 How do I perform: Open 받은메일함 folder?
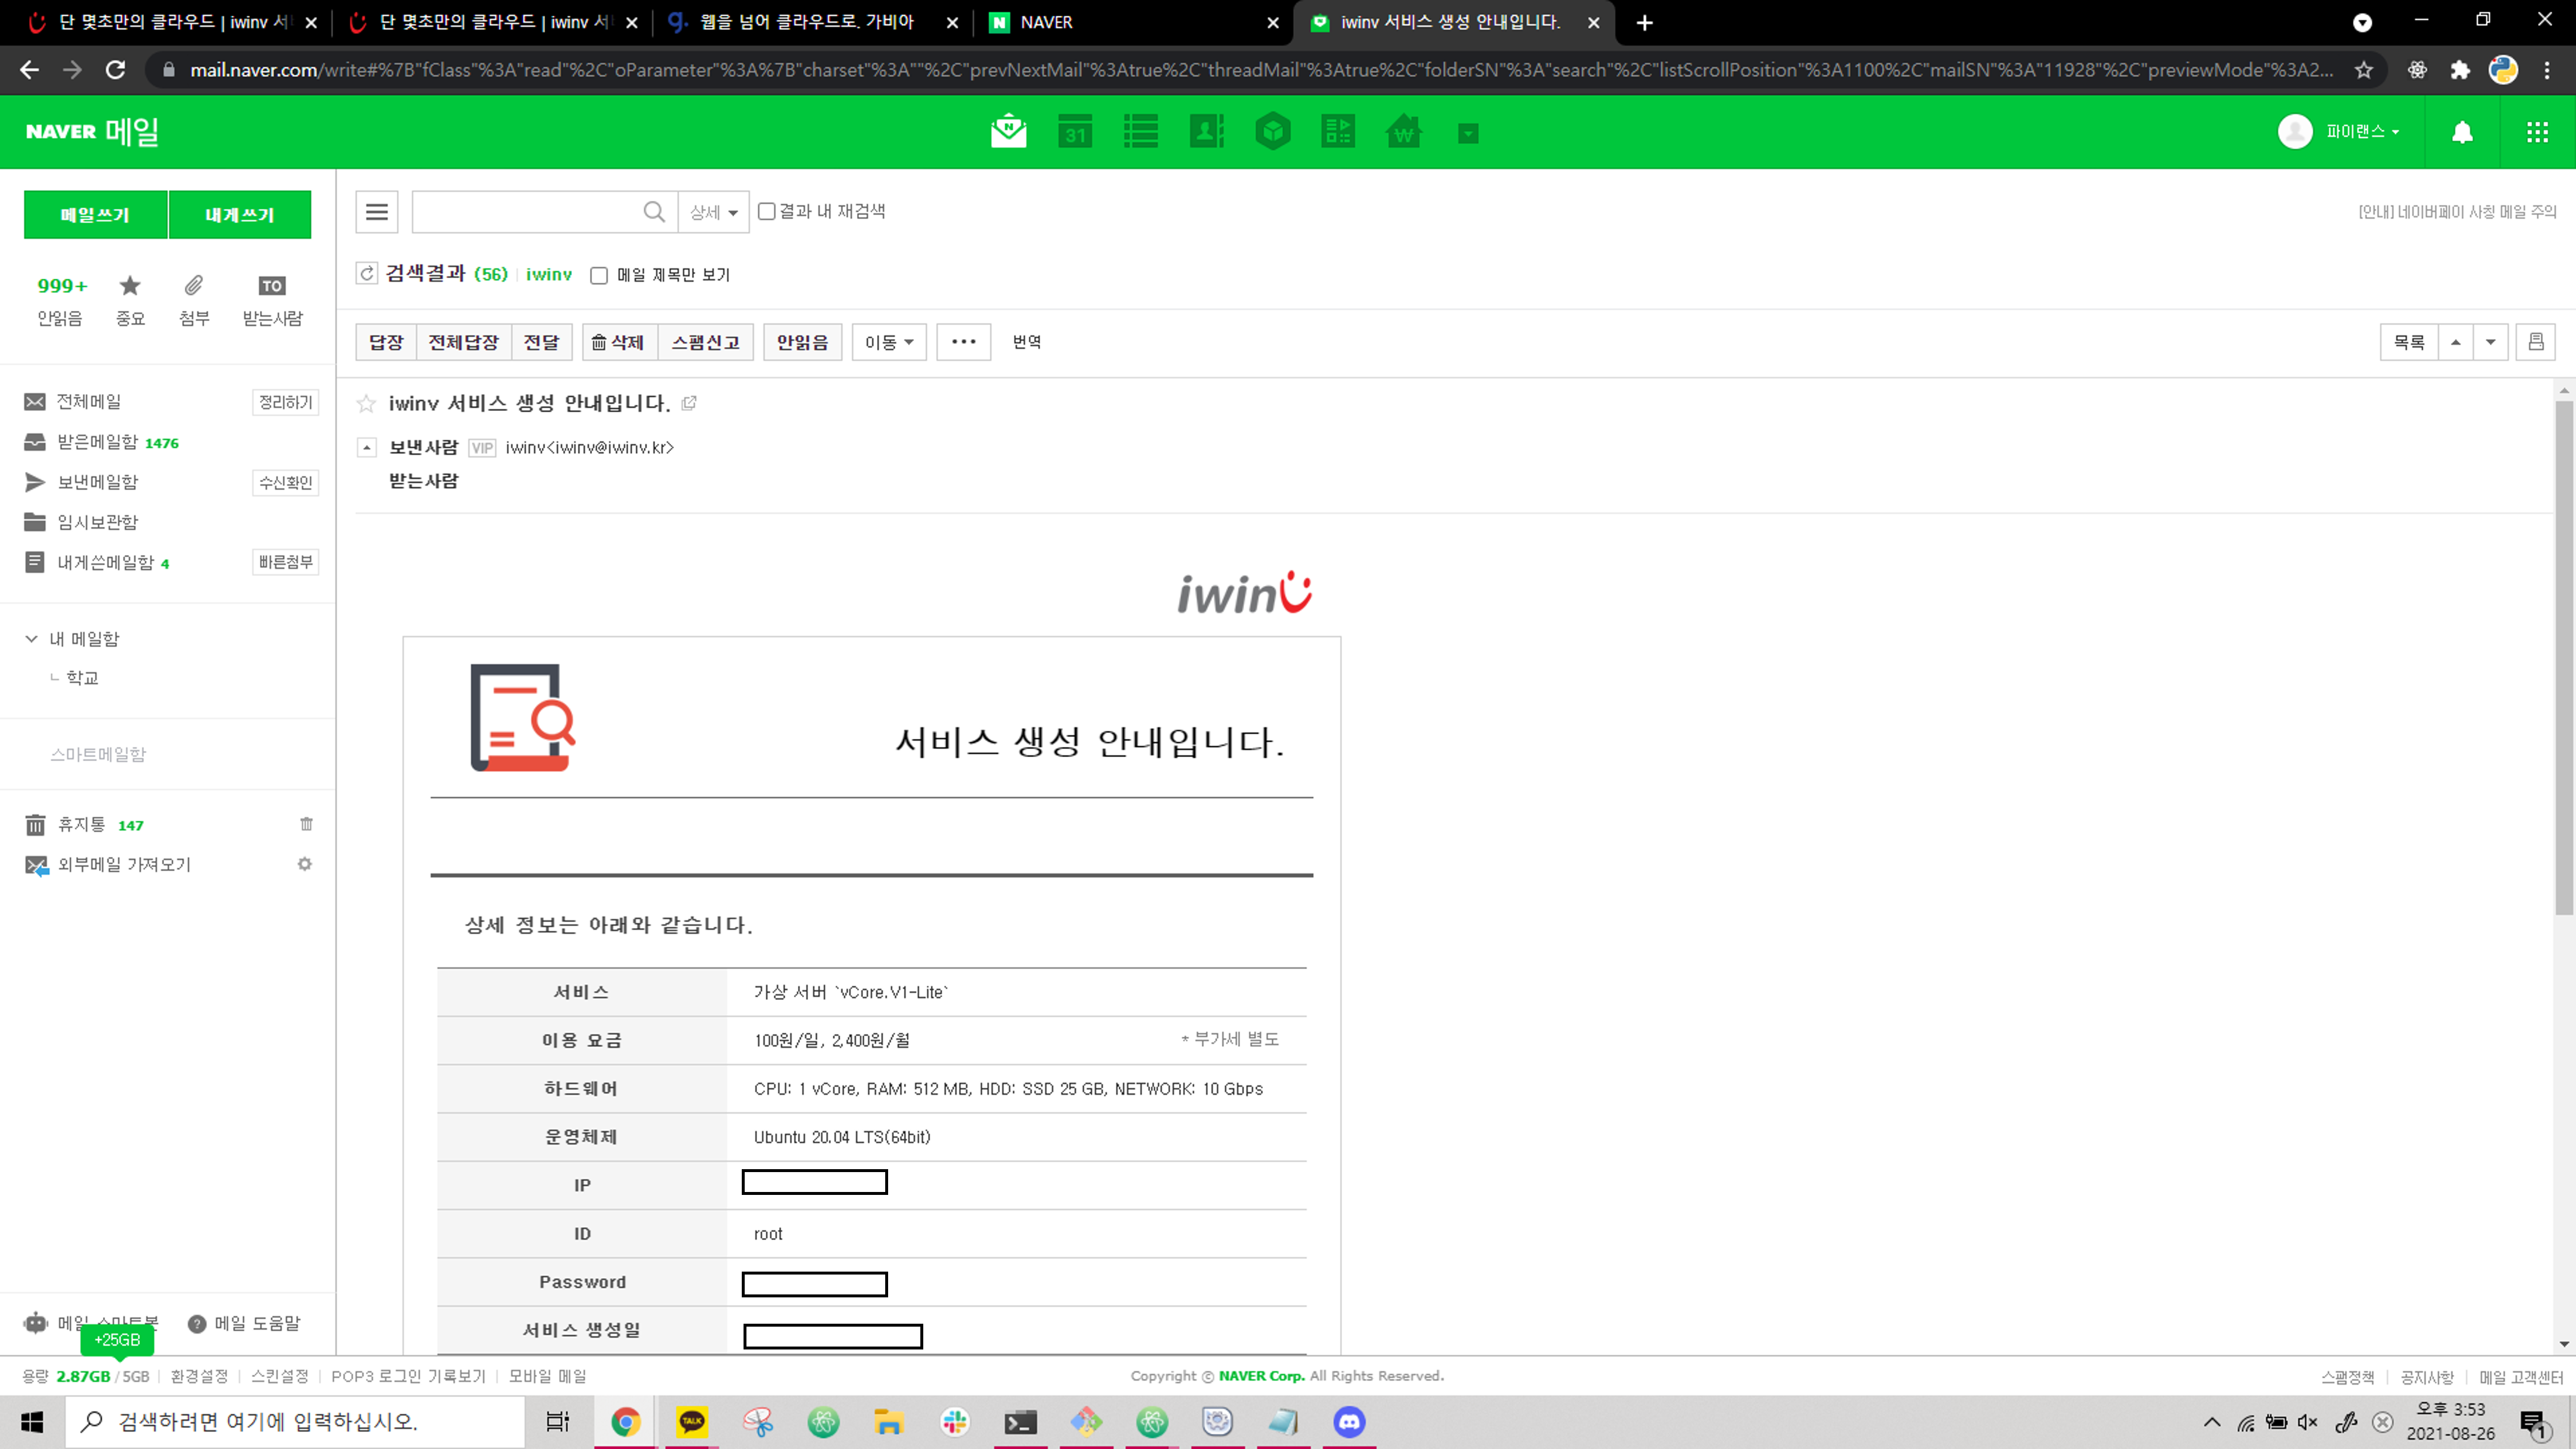click(x=97, y=442)
